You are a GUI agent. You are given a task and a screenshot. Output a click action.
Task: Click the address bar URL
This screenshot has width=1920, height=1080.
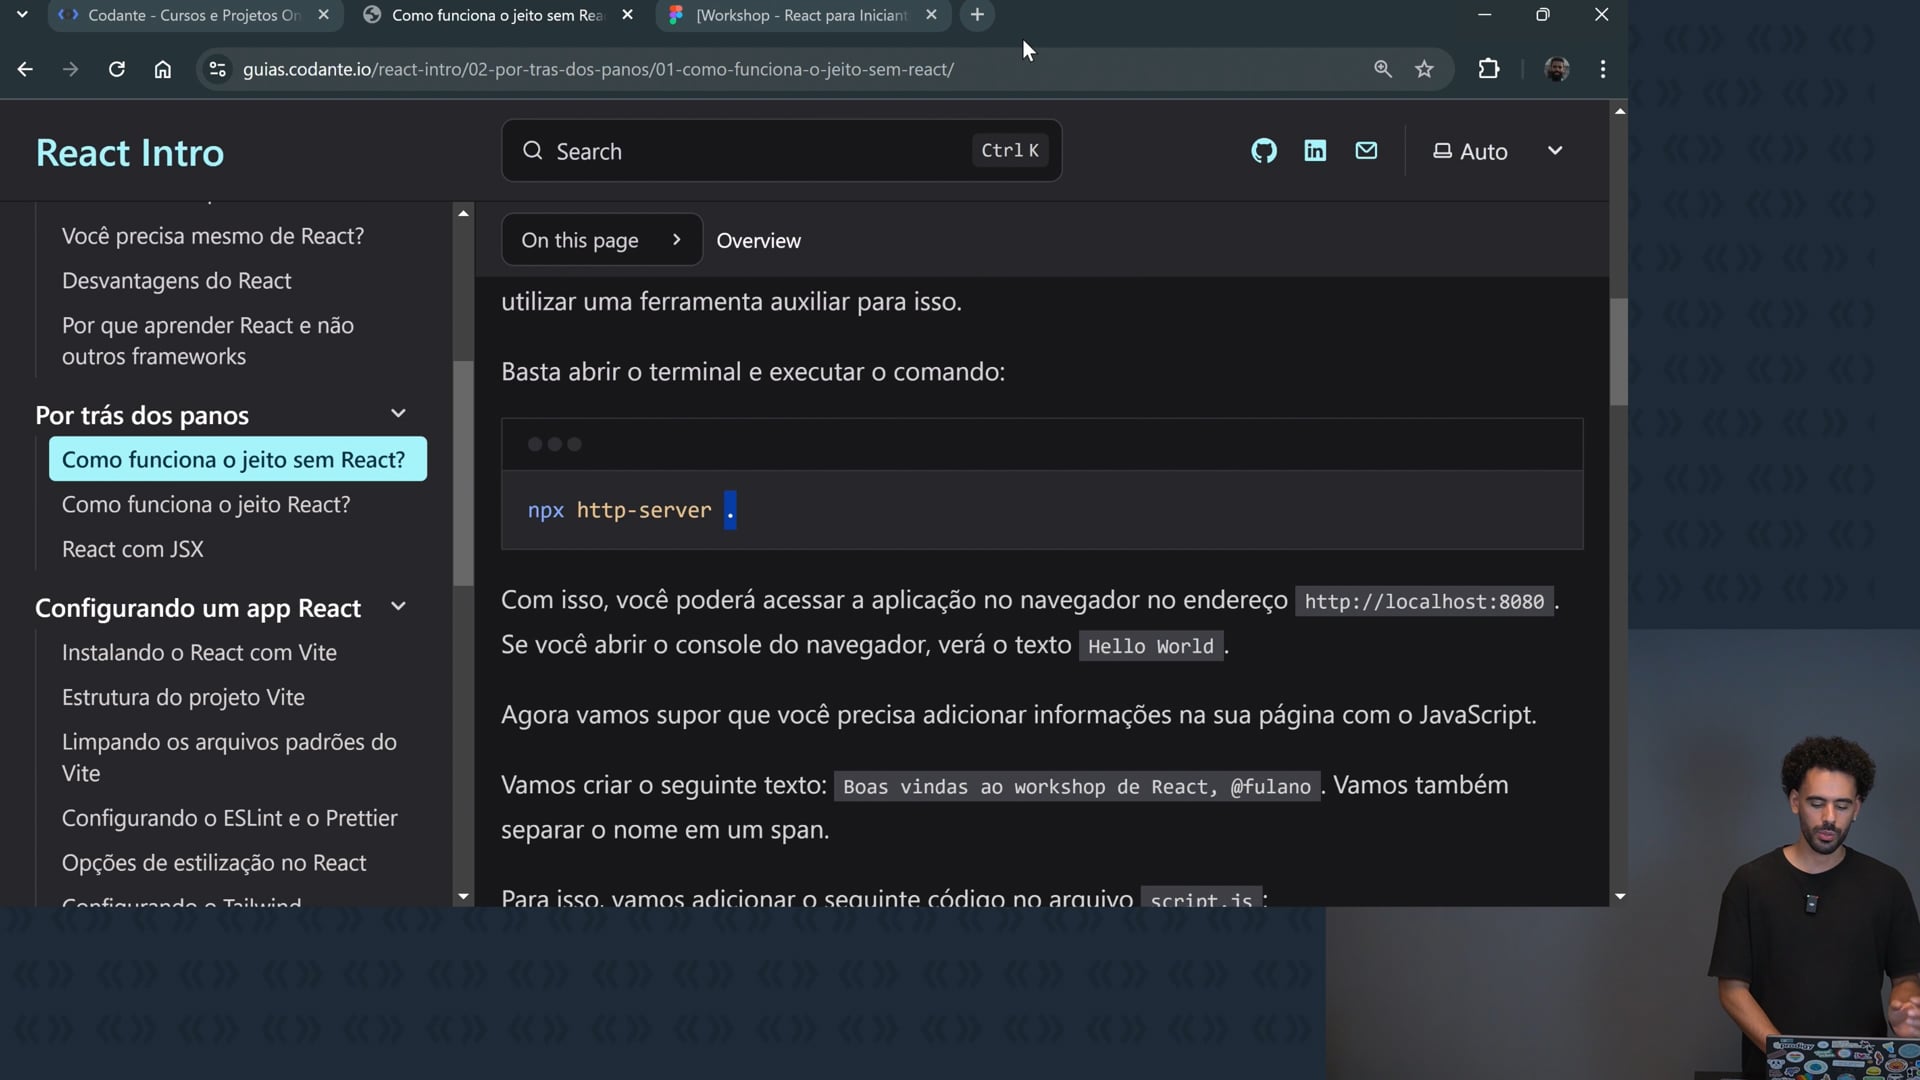[x=598, y=69]
